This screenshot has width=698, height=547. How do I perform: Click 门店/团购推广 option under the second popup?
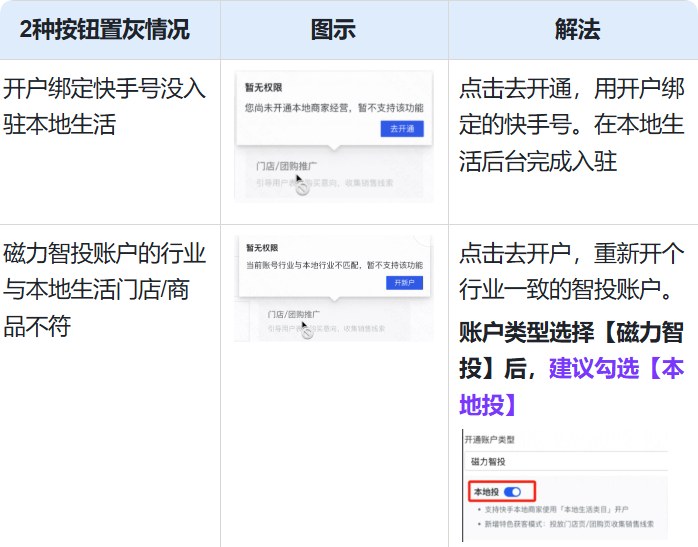point(293,314)
